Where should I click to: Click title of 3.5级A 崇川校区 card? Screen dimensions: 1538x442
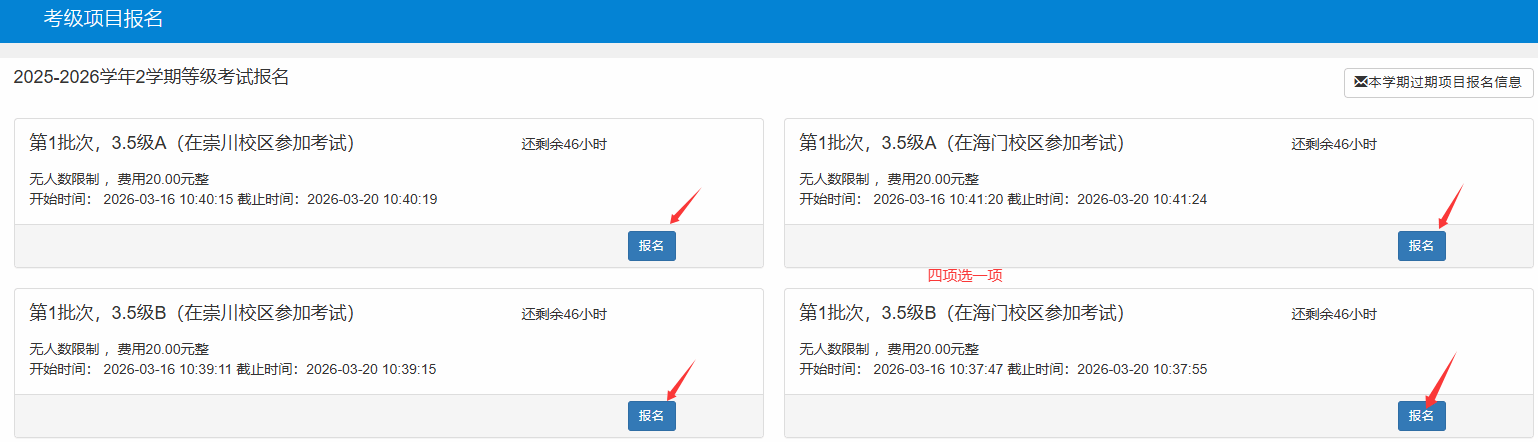click(x=191, y=143)
